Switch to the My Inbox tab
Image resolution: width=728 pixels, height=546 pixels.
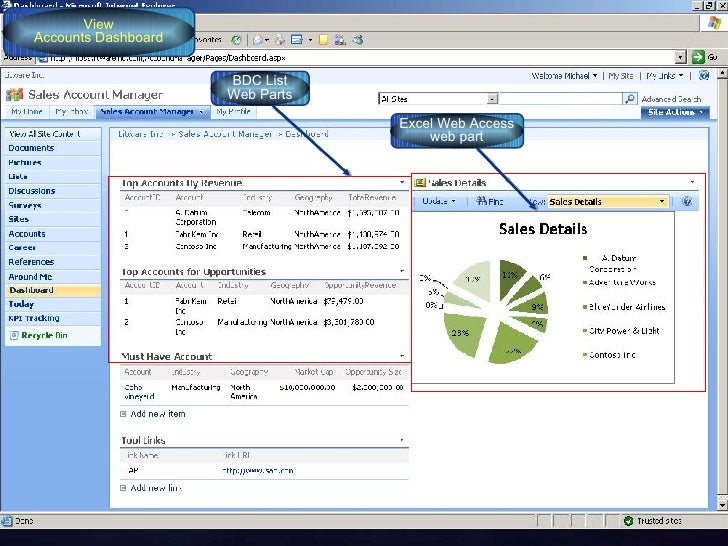(71, 112)
